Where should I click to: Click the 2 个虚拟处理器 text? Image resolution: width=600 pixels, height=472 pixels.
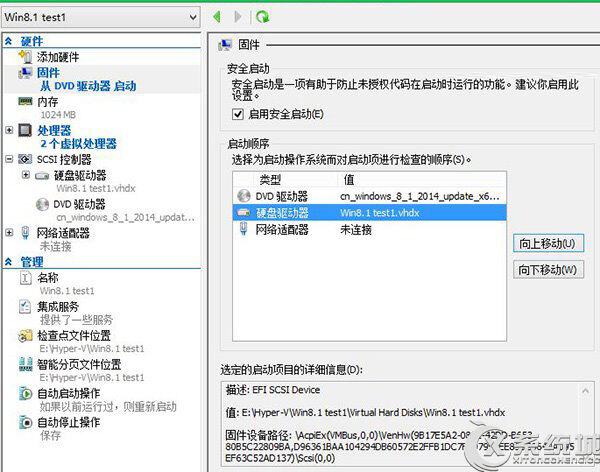pos(78,144)
